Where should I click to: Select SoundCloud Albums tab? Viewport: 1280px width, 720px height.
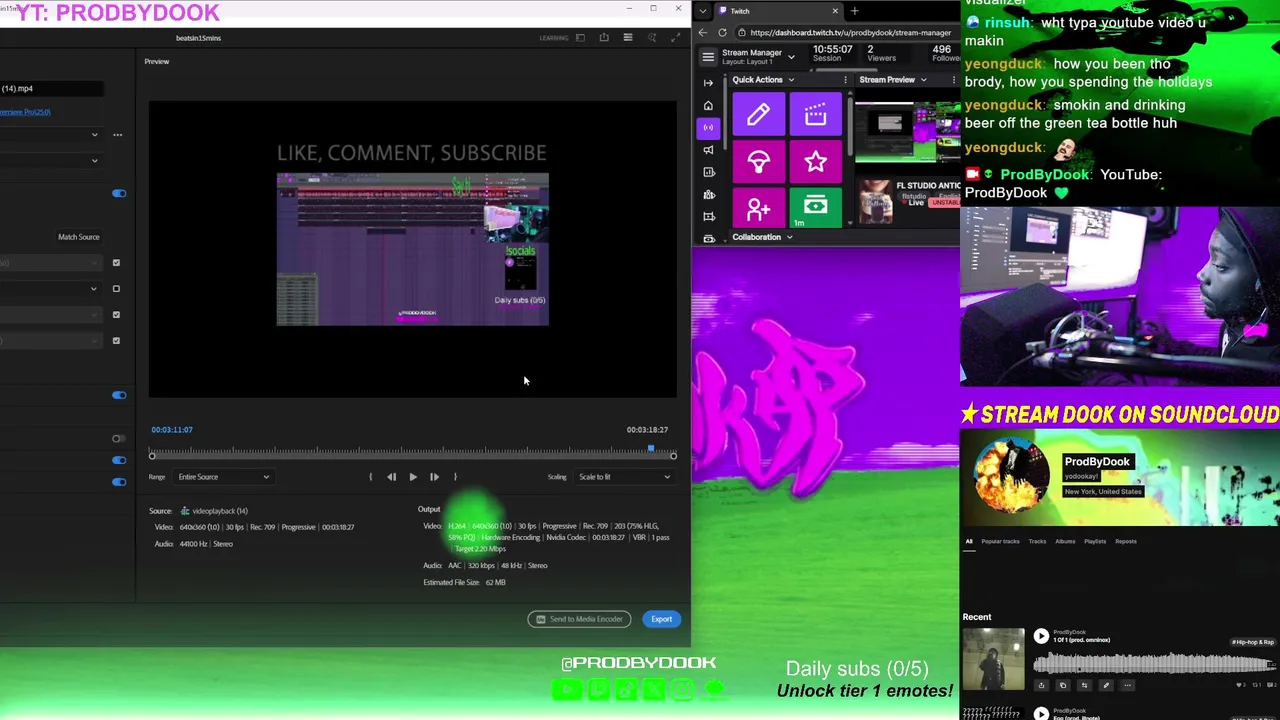(x=1065, y=542)
